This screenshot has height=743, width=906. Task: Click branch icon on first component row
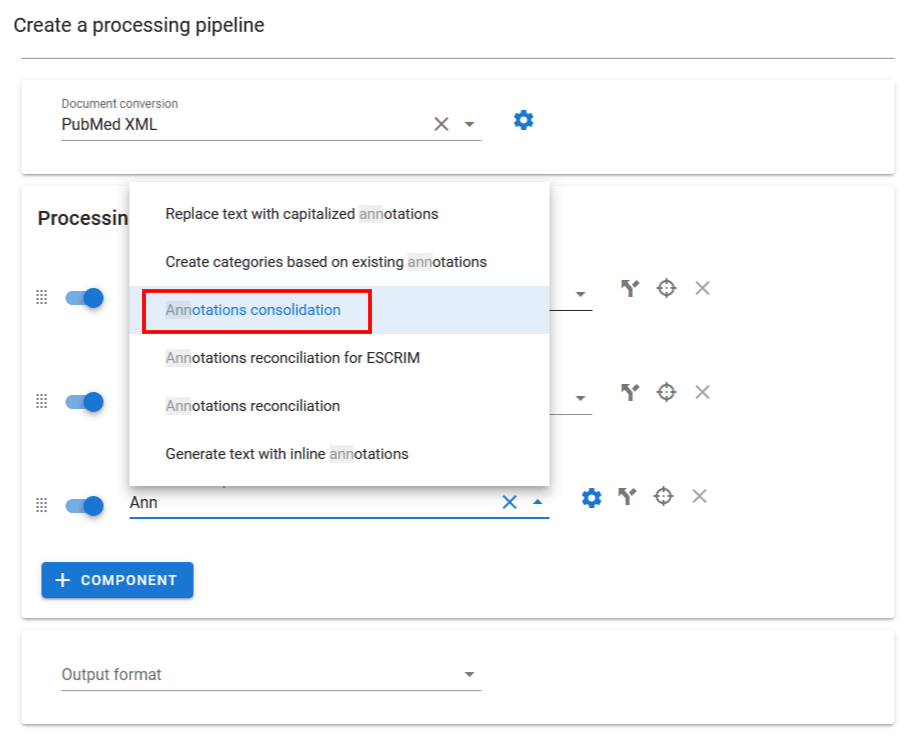tap(629, 289)
